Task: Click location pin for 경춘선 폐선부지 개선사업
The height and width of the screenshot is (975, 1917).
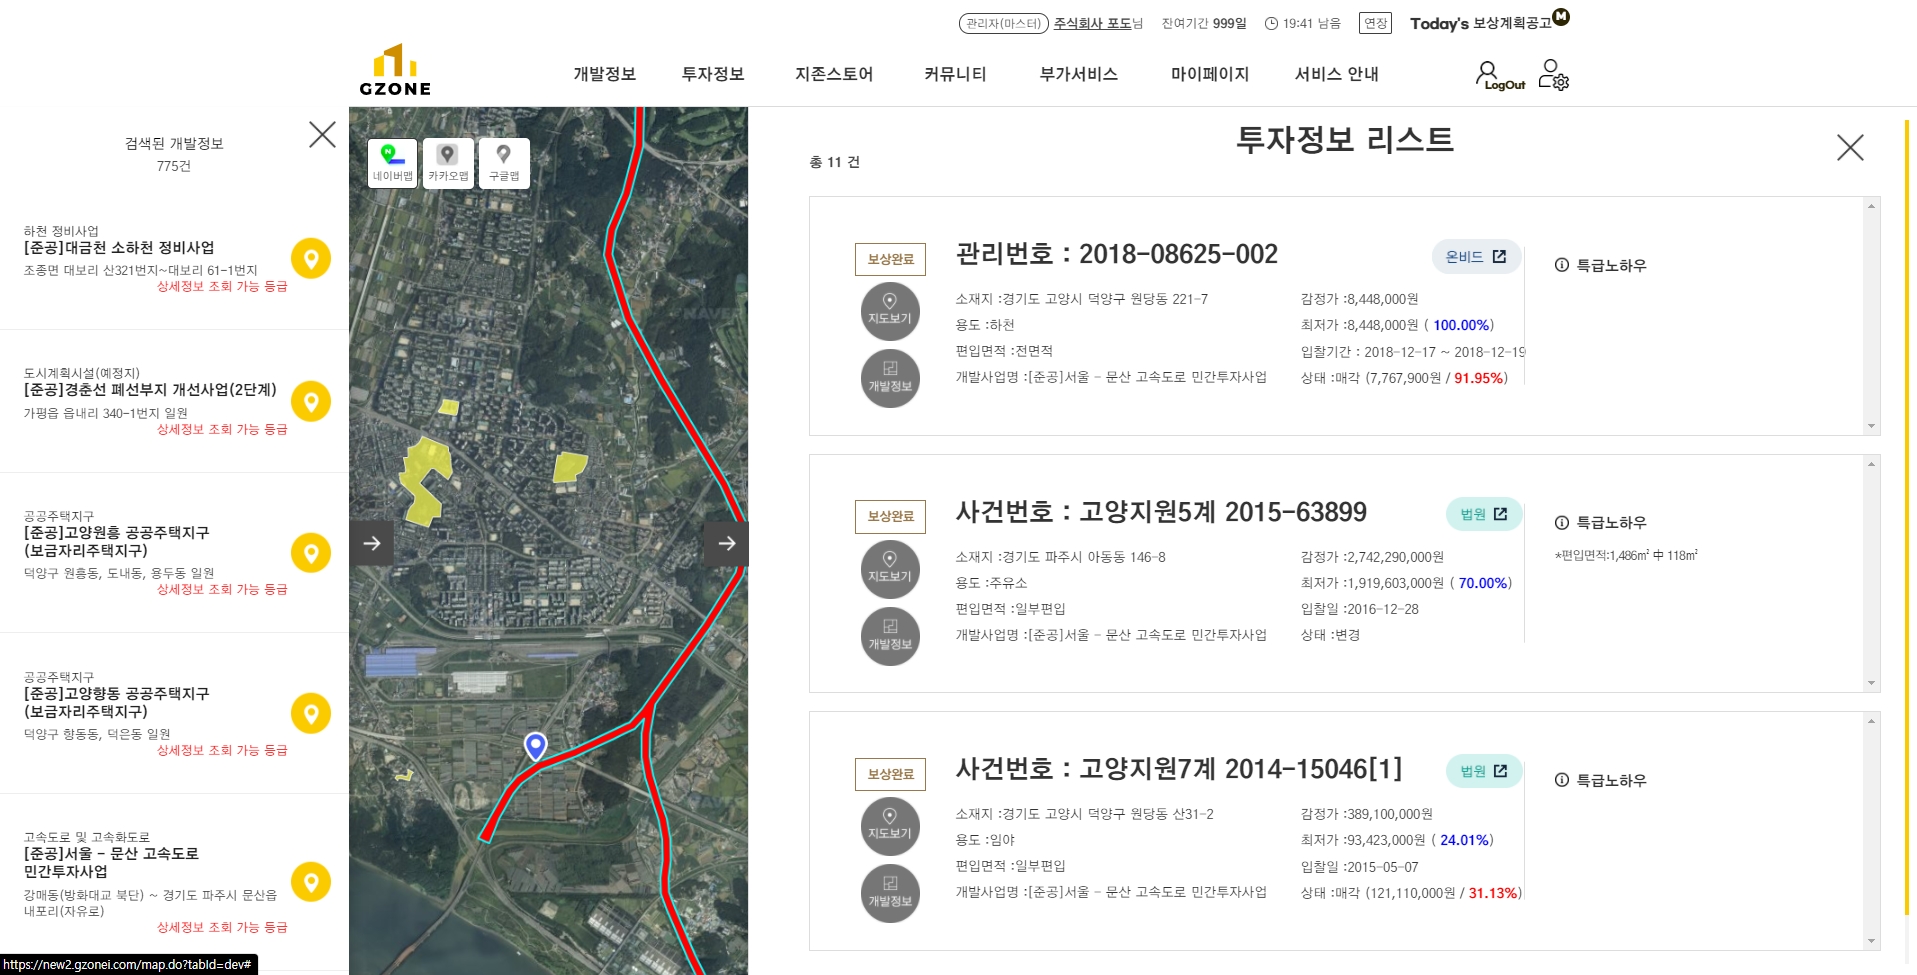Action: (x=311, y=401)
